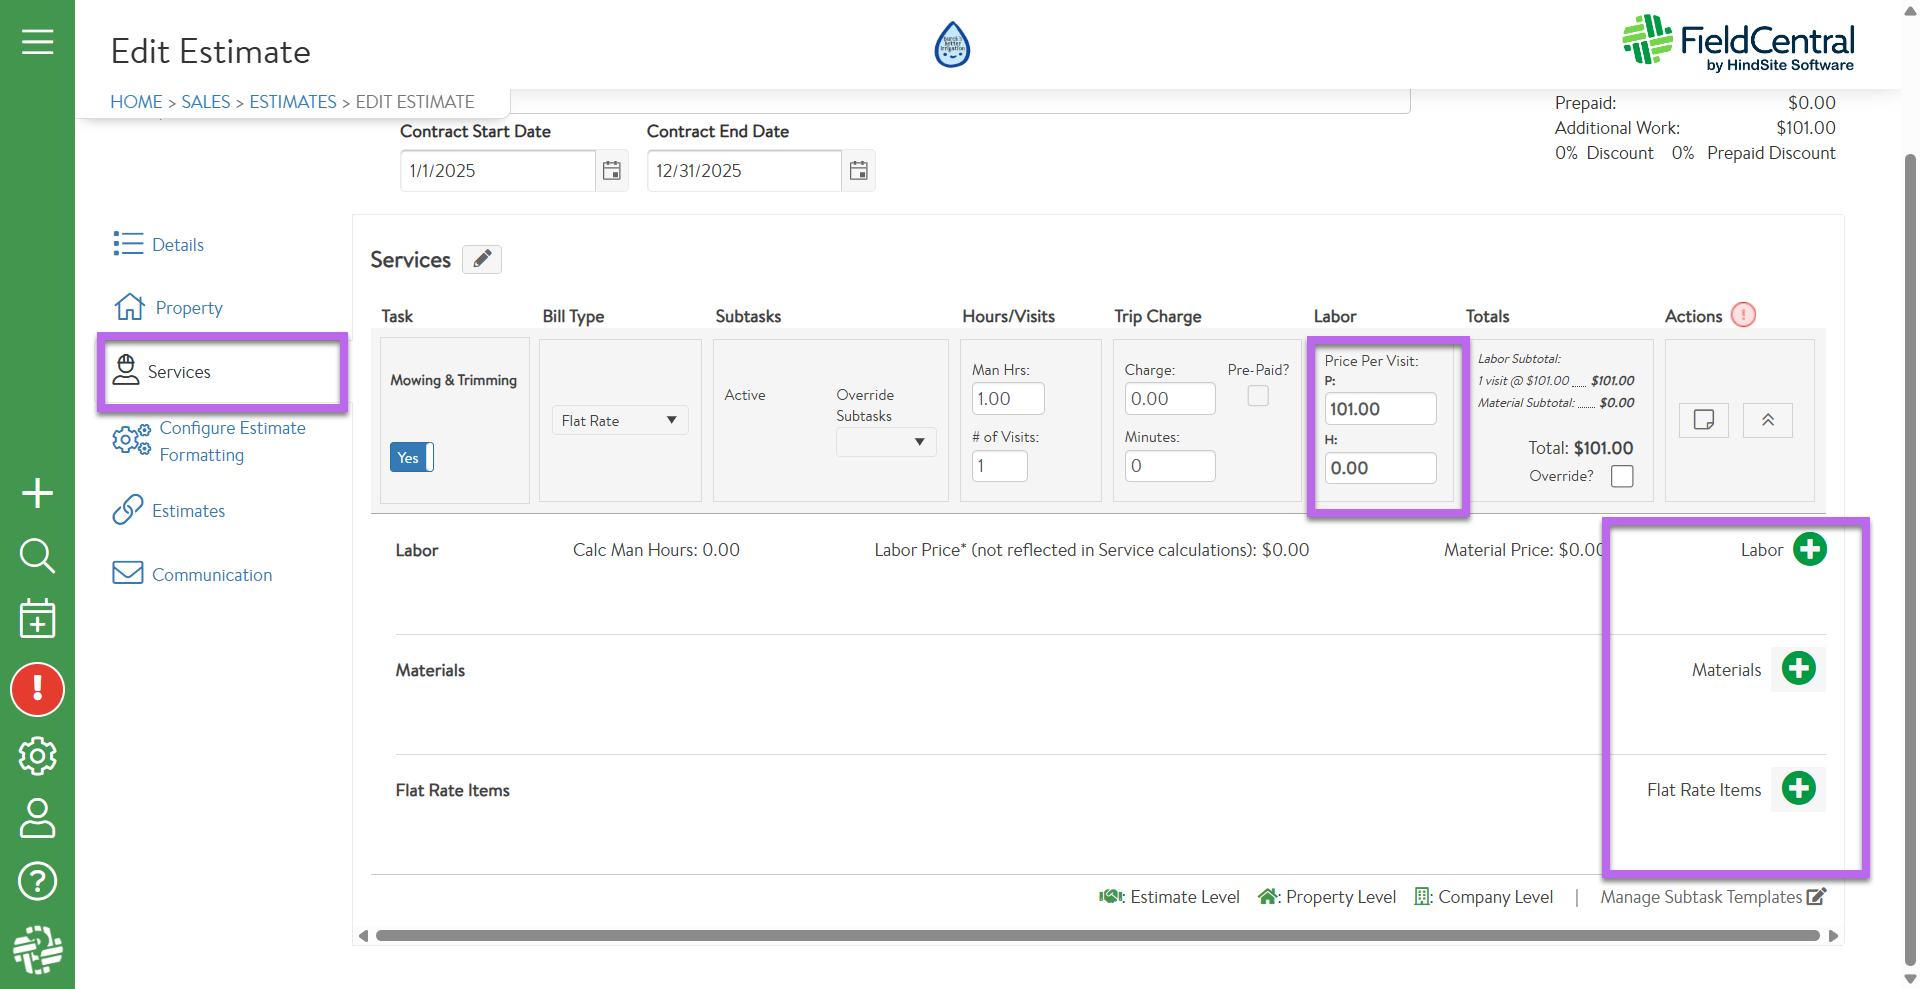Go to the Property section in the left menu

pyautogui.click(x=188, y=308)
